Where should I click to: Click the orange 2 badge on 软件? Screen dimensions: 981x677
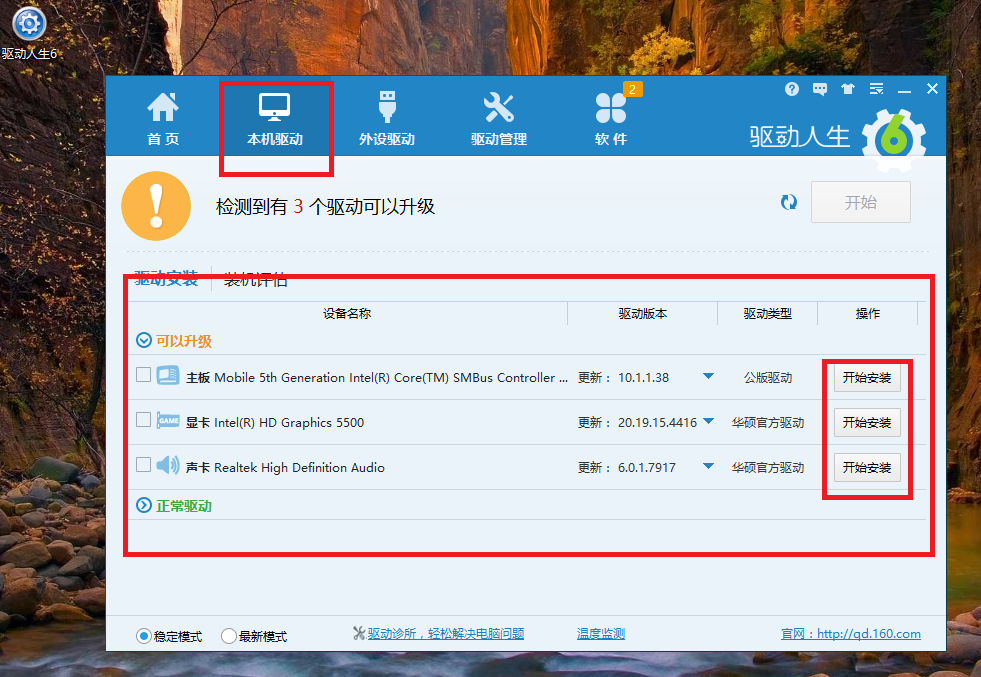(633, 89)
